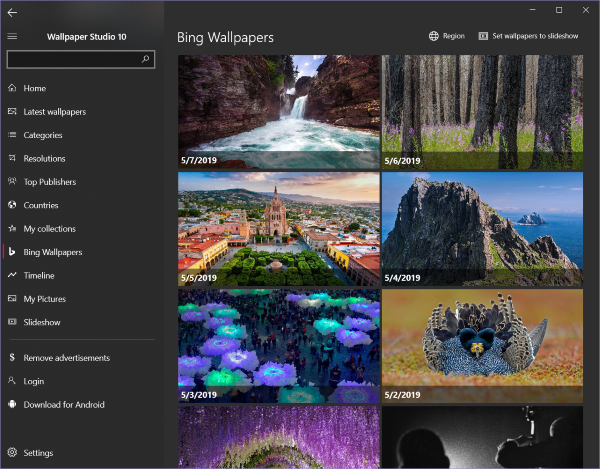Open the Home page
Viewport: 600px width, 469px height.
[x=35, y=88]
